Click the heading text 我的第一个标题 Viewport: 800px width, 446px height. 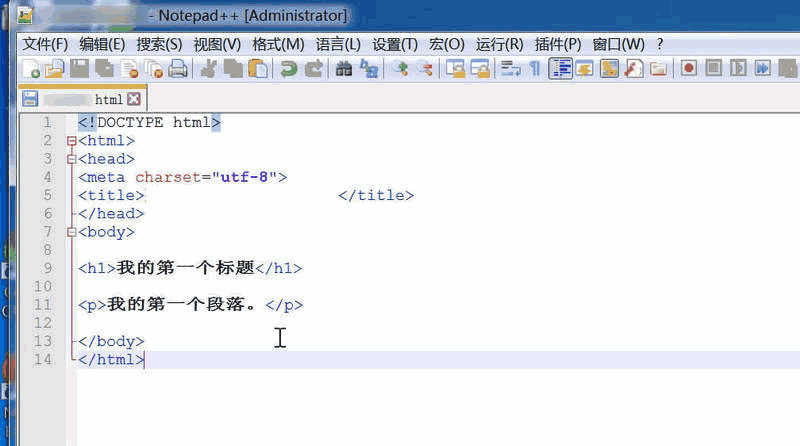point(185,267)
